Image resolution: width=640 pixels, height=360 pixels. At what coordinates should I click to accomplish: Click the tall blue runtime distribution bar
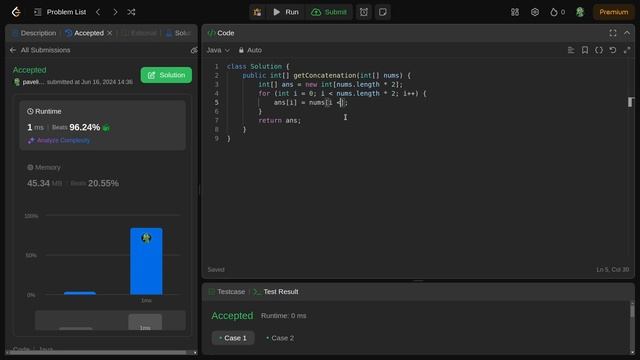click(x=146, y=261)
